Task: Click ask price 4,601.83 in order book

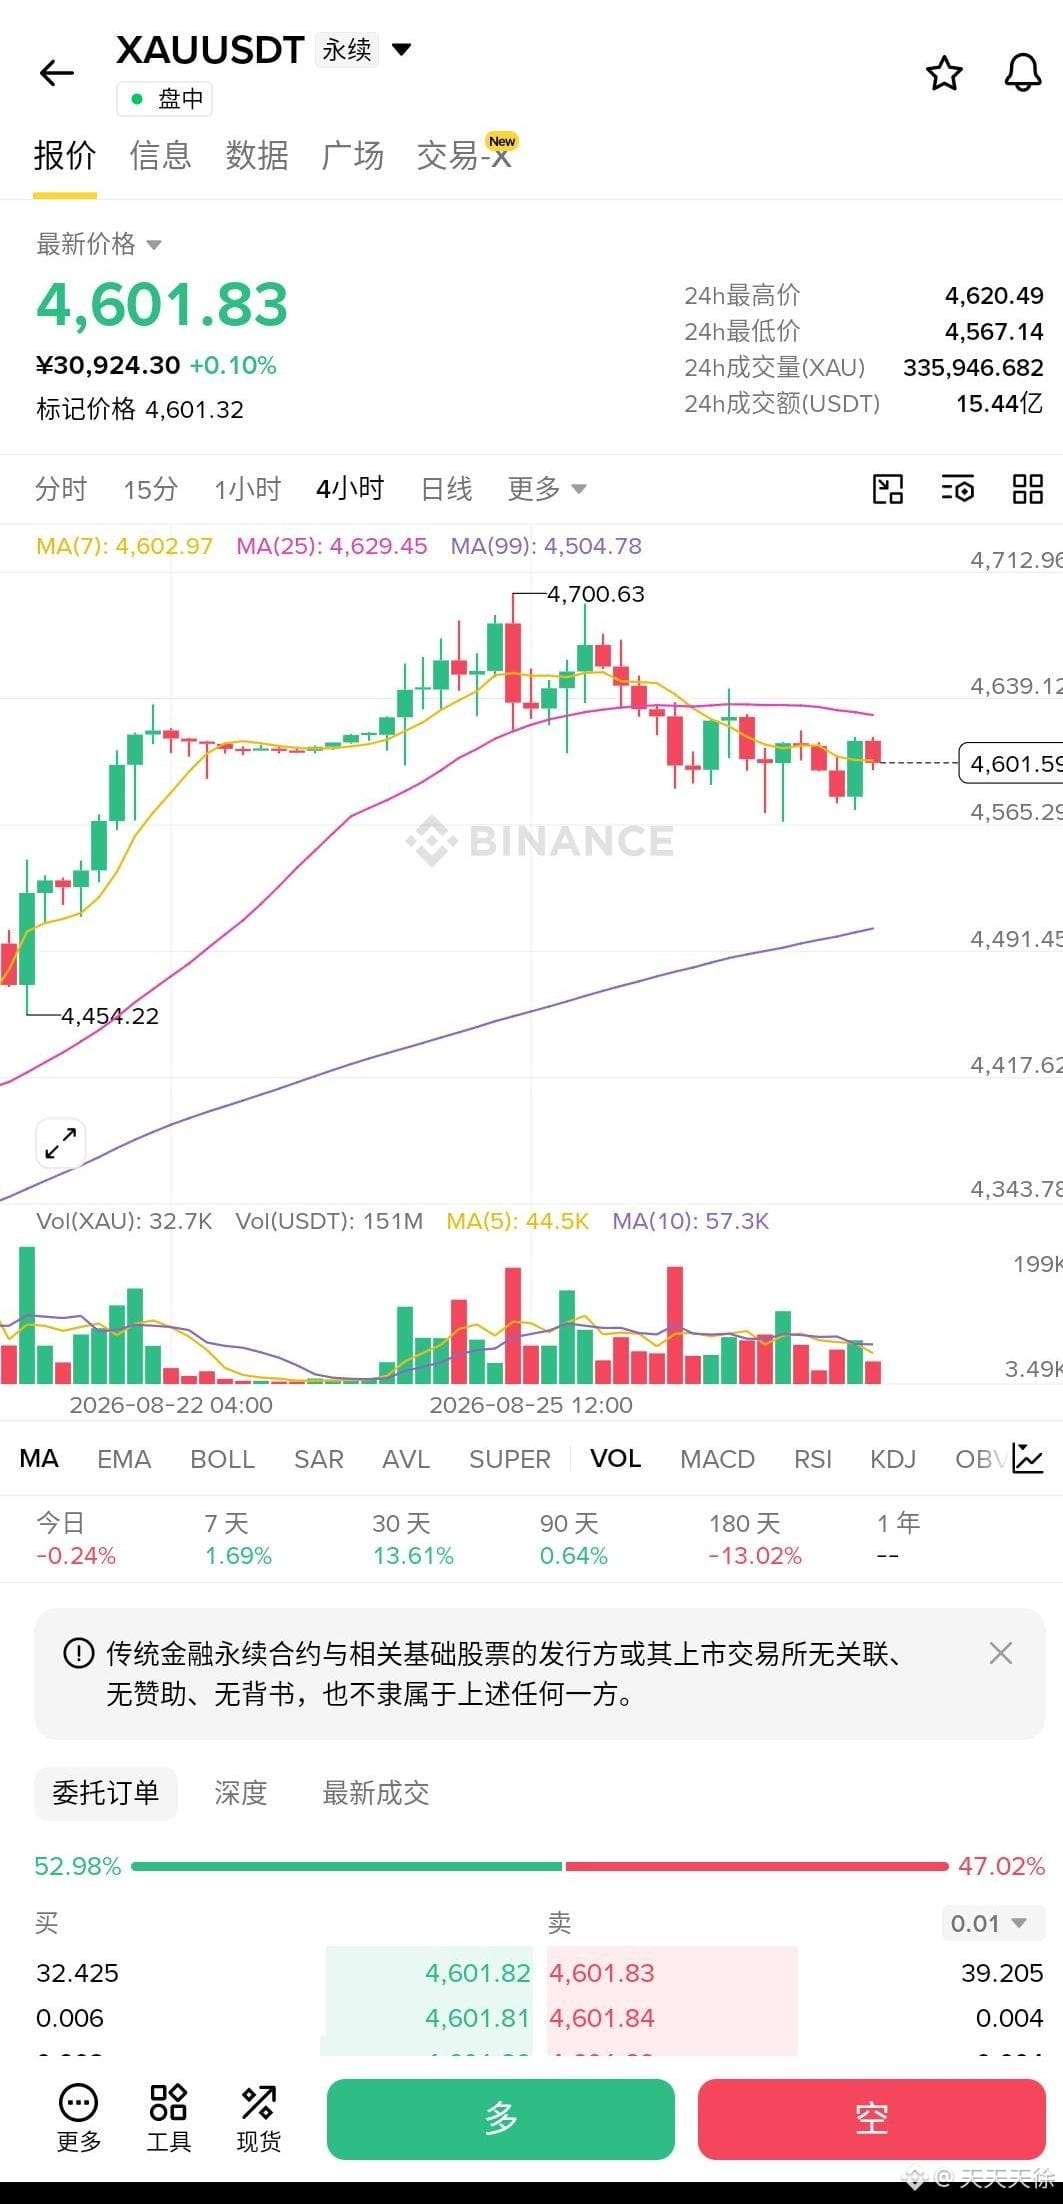Action: click(602, 1973)
